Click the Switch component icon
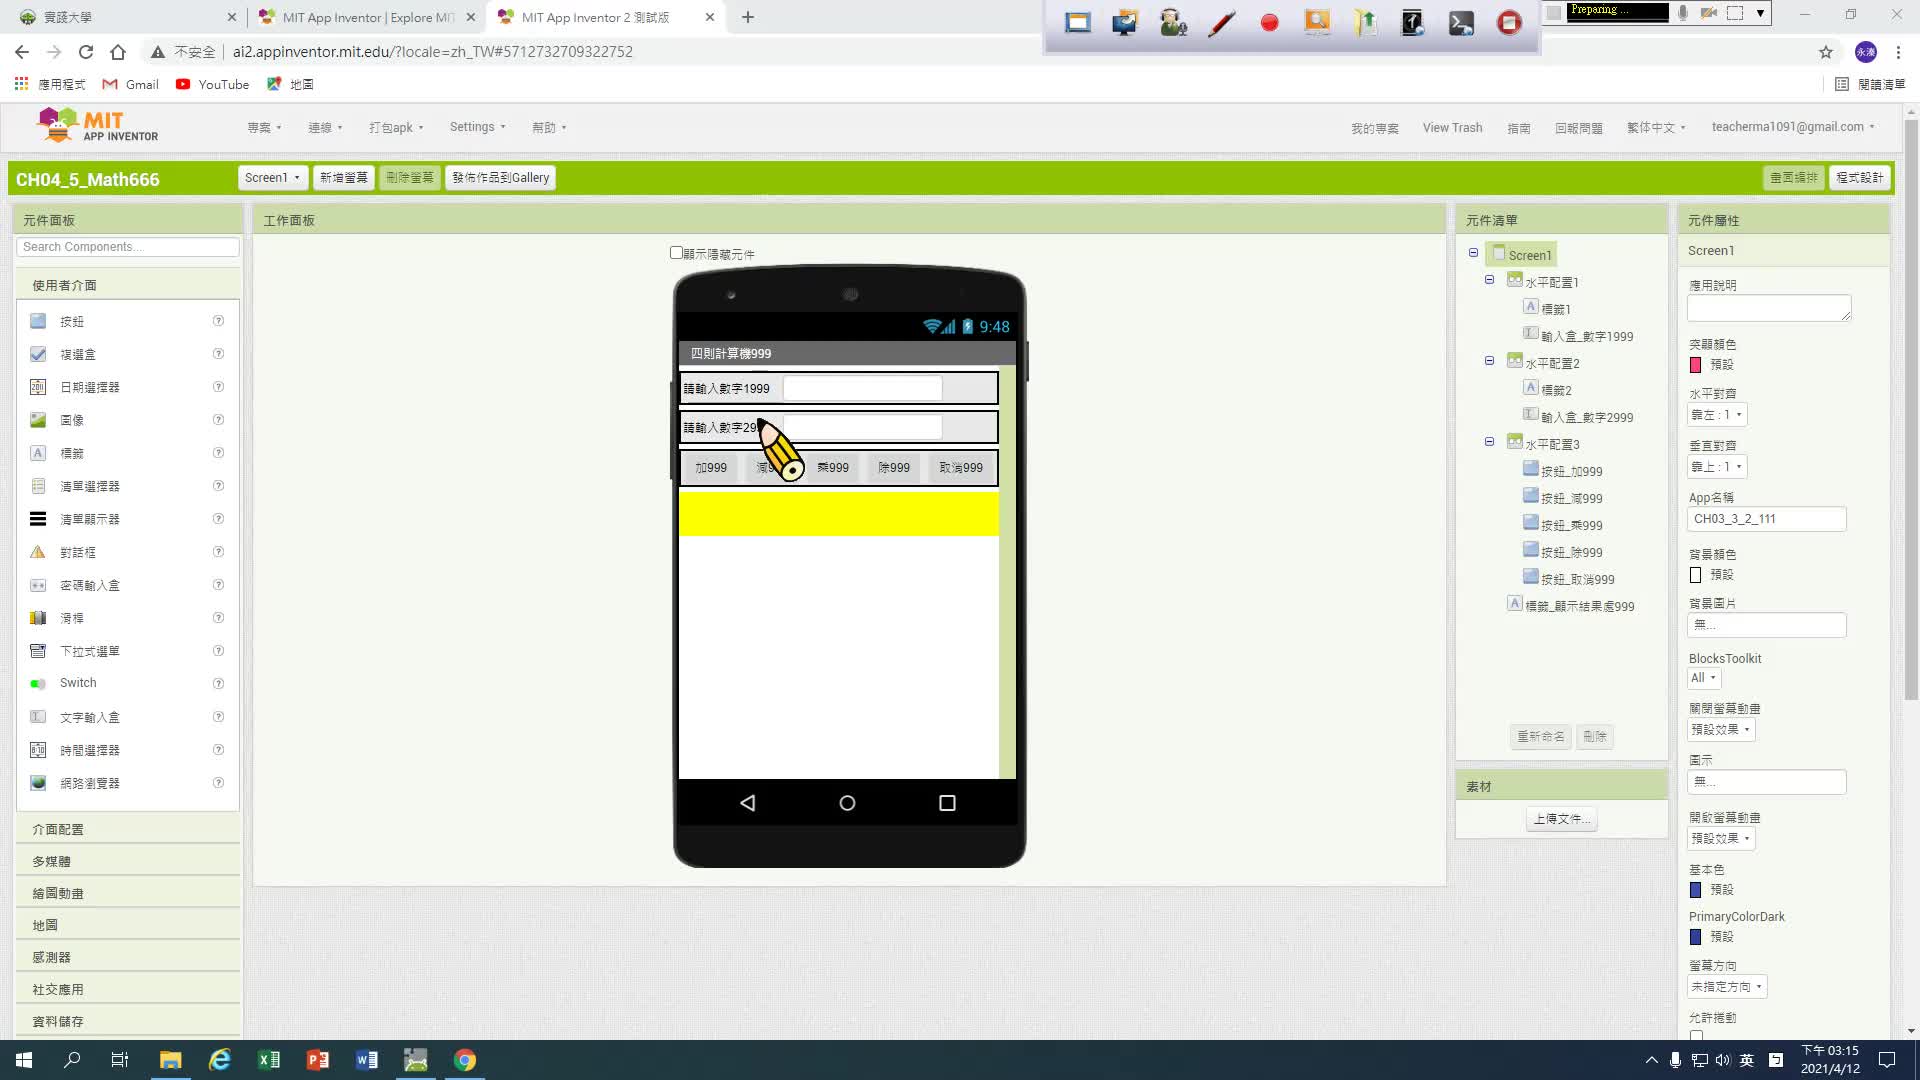The width and height of the screenshot is (1920, 1080). 38,684
